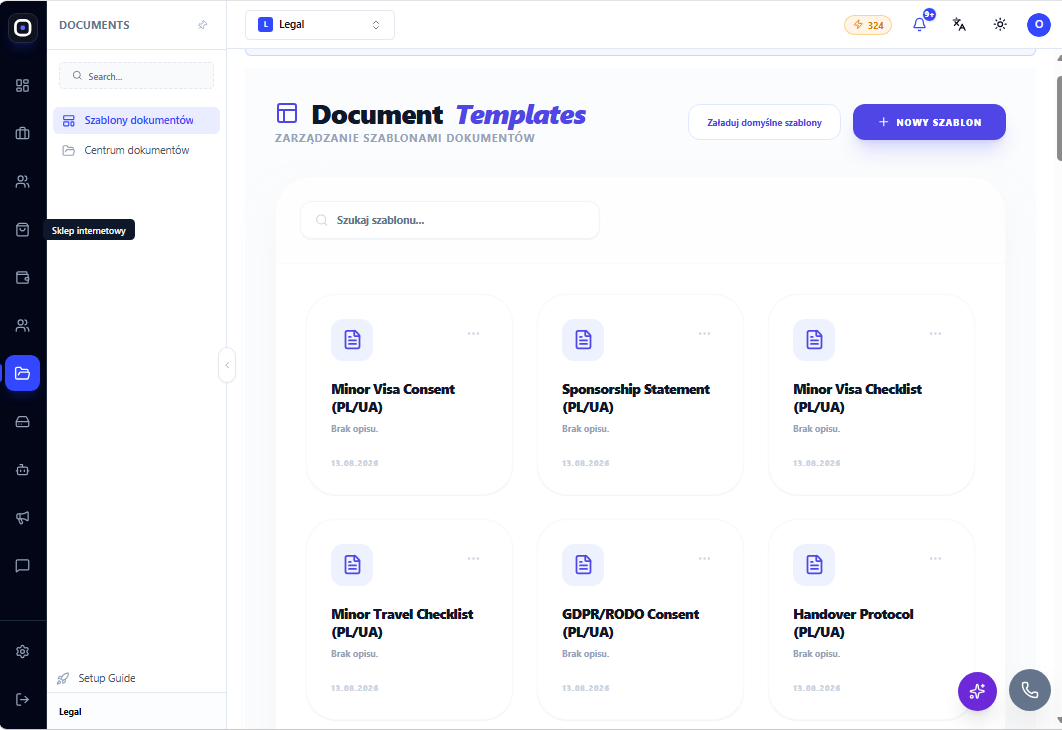1062x730 pixels.
Task: Open the robot bot icon in sidebar
Action: (x=22, y=469)
